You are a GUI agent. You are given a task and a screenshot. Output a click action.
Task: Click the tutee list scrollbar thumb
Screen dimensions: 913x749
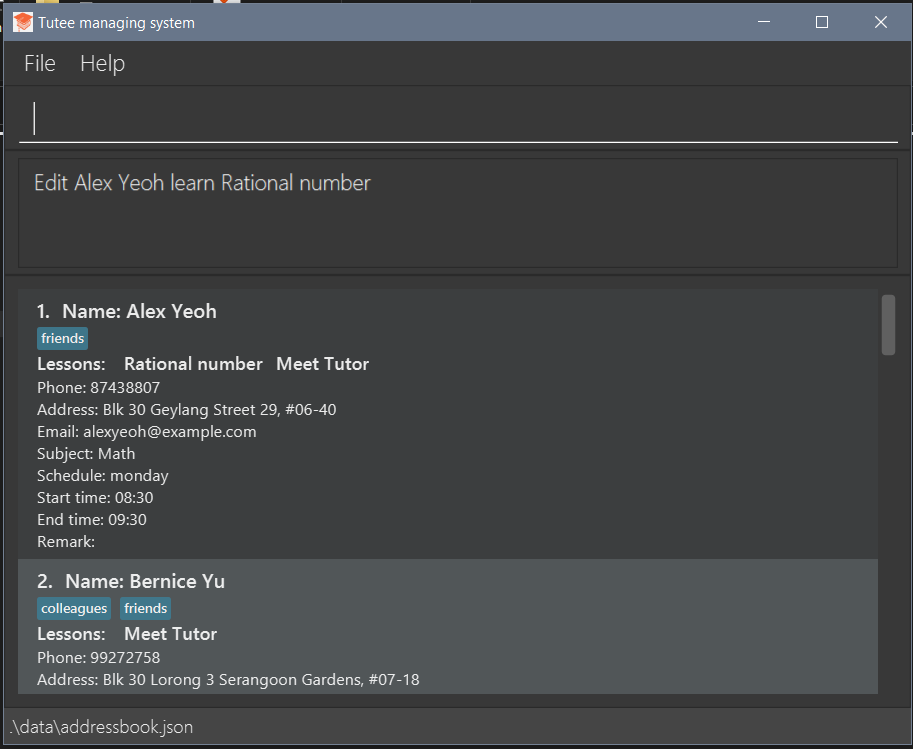pyautogui.click(x=888, y=324)
